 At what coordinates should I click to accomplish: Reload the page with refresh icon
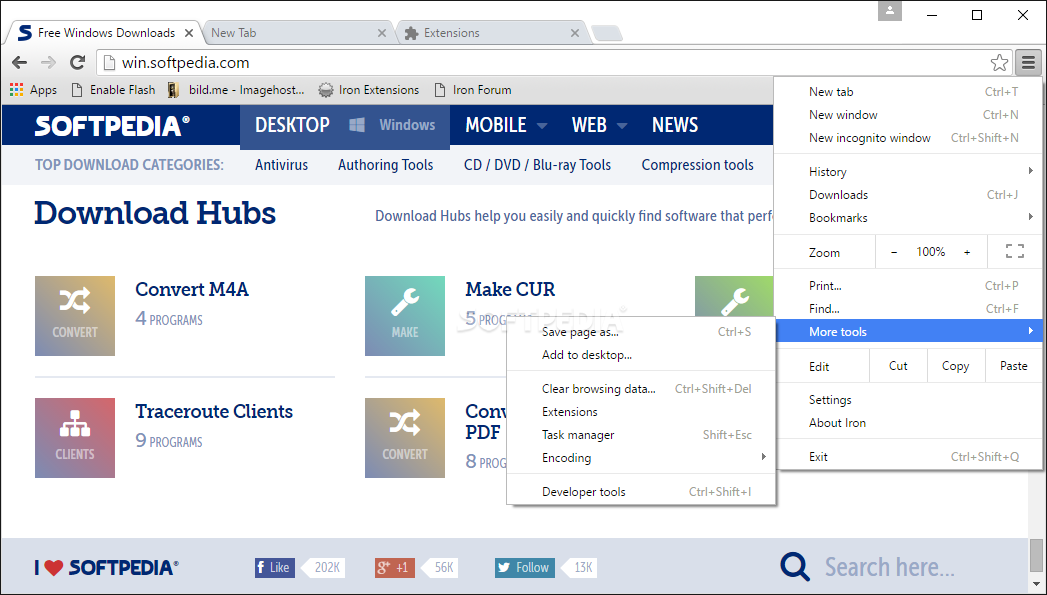(77, 63)
